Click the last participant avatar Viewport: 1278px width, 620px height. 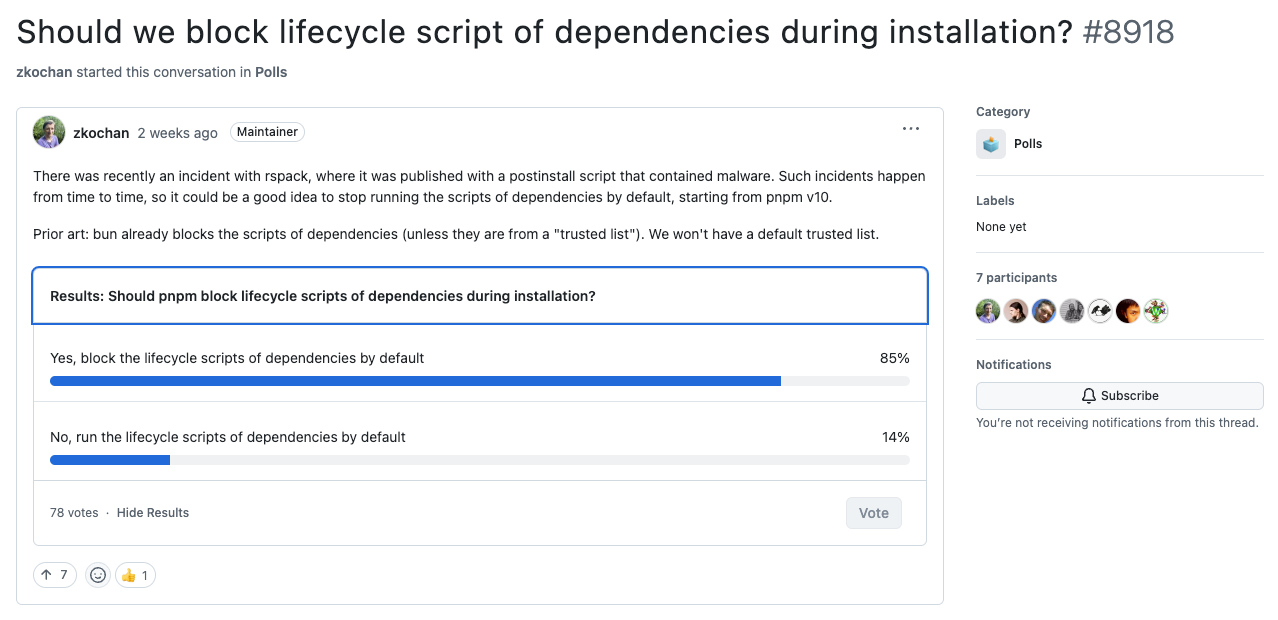1156,311
